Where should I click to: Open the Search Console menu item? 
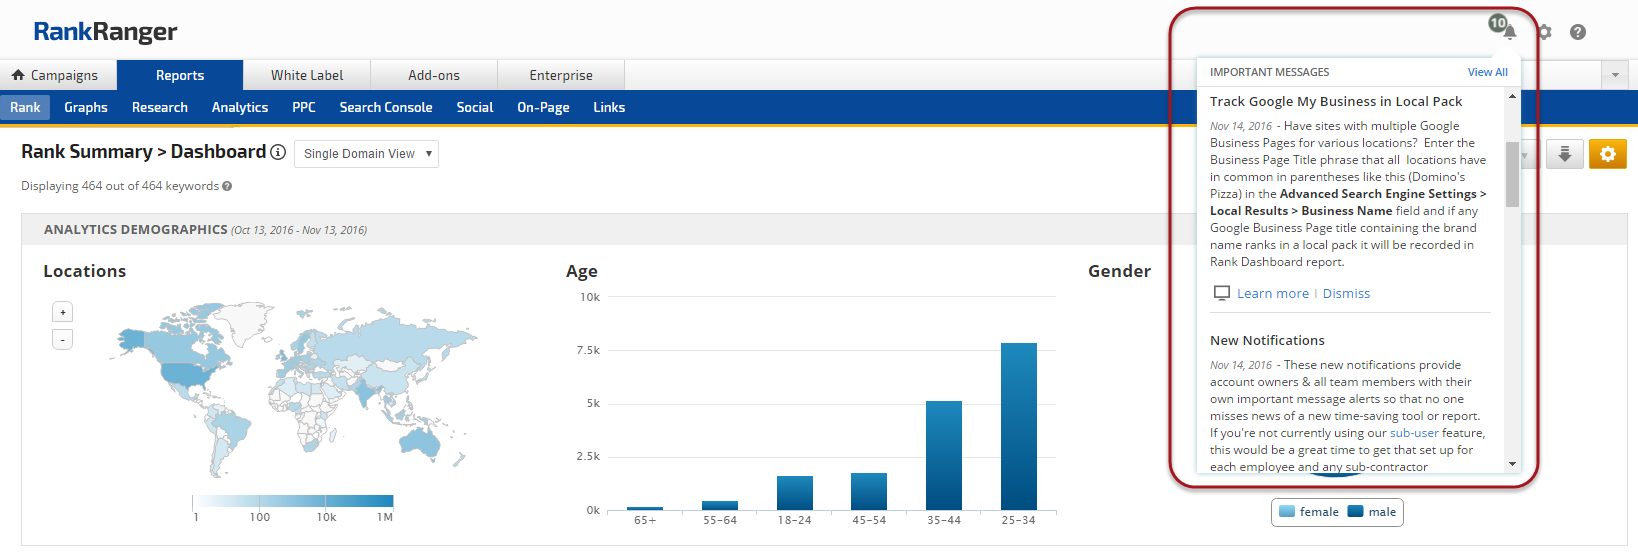point(386,107)
